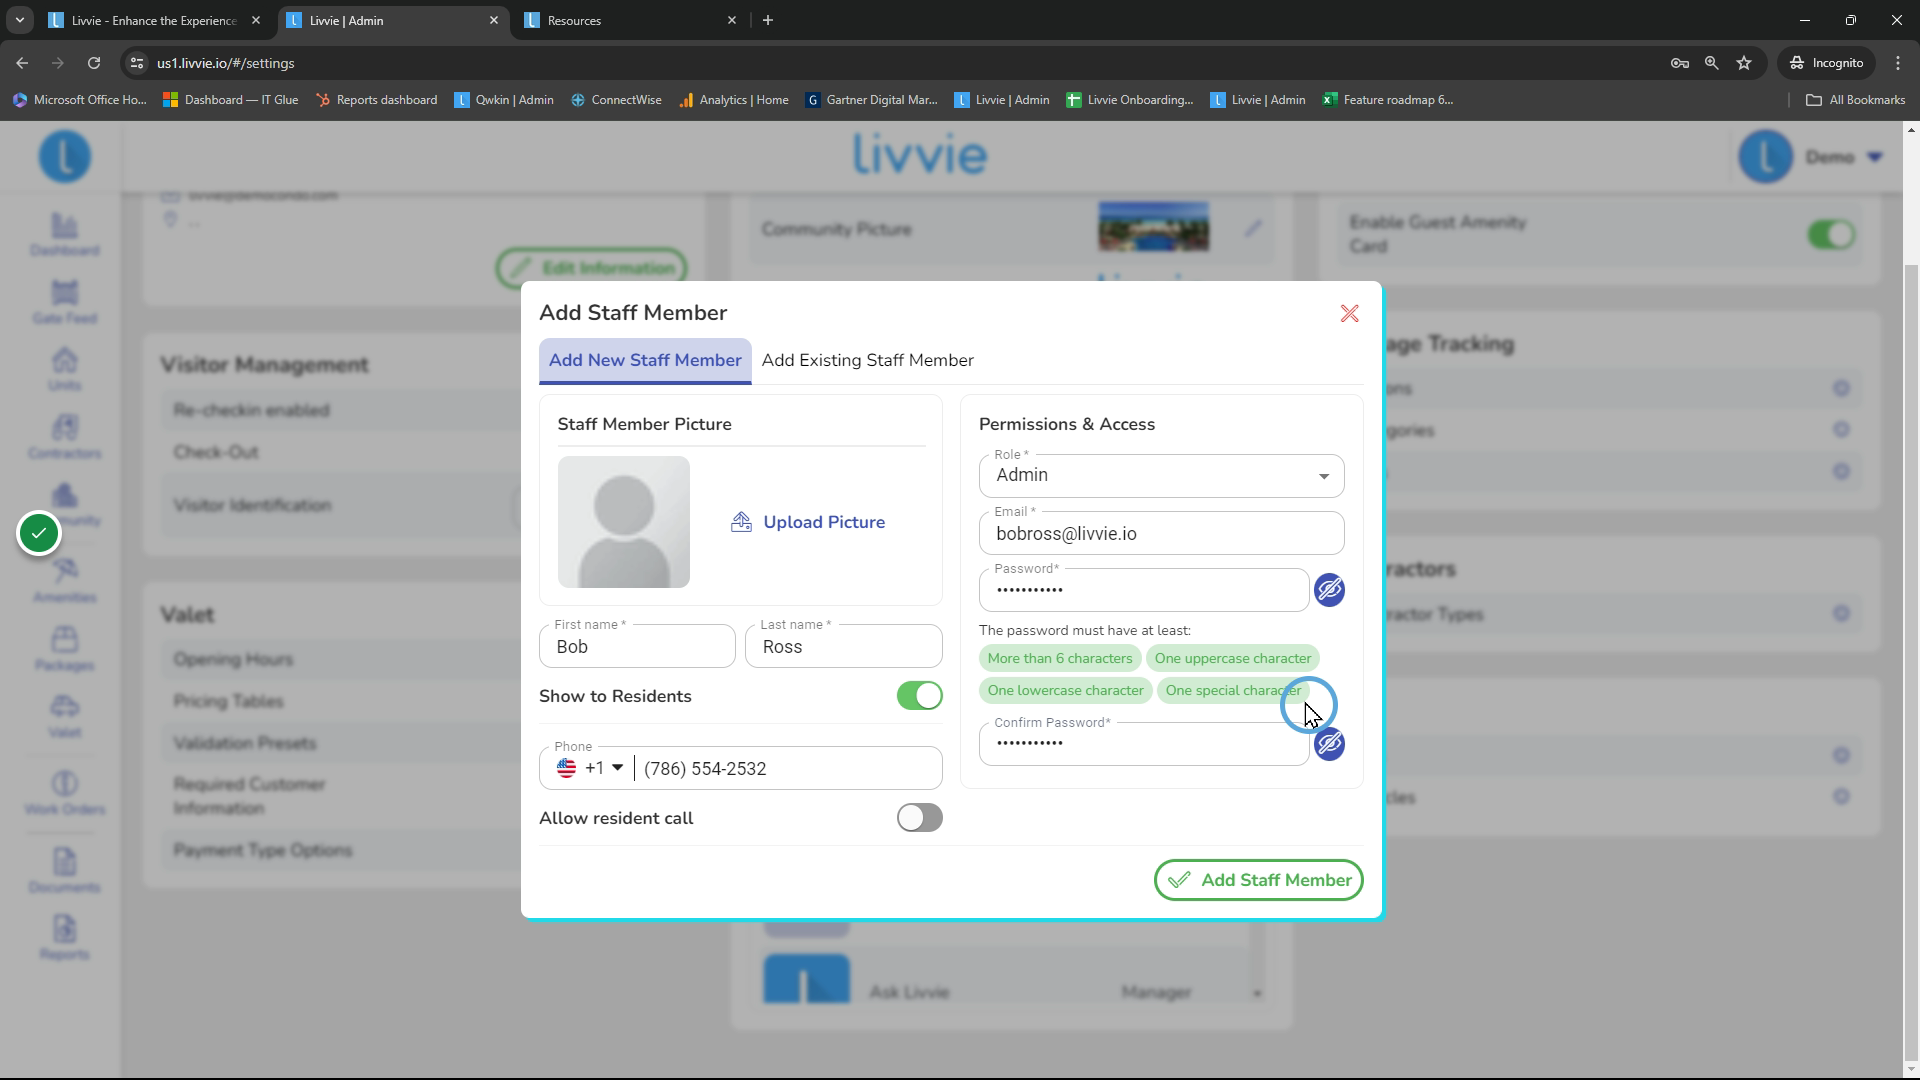Screen dimensions: 1920x1080
Task: Open Chrome tab search dropdown
Action: (x=19, y=20)
